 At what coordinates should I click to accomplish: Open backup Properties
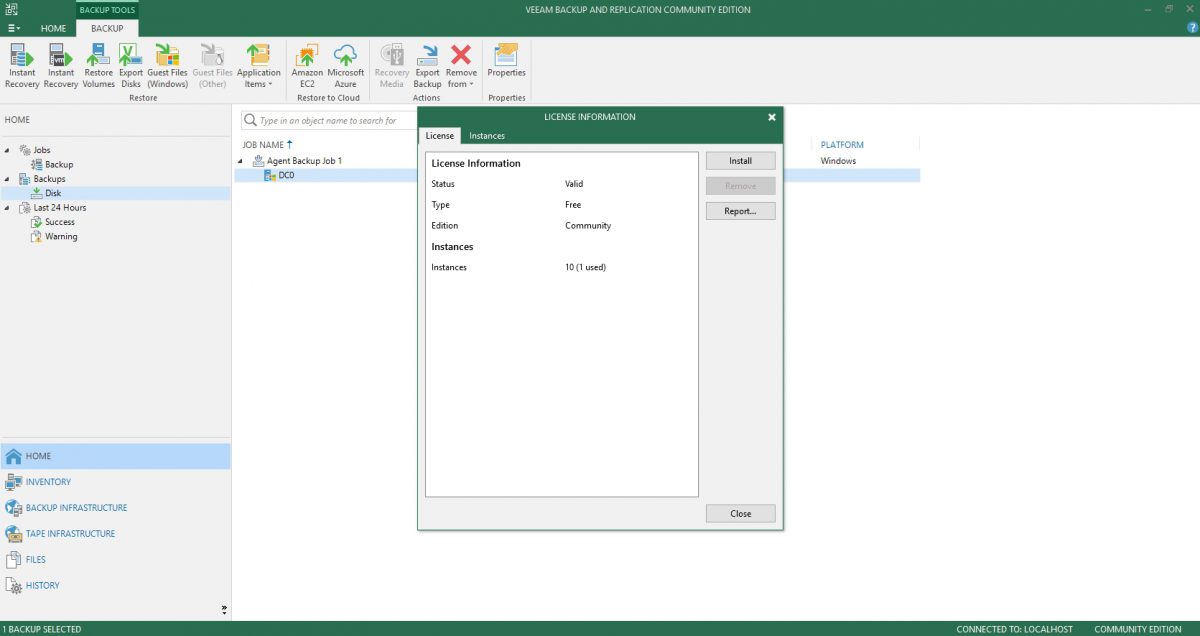click(x=506, y=65)
